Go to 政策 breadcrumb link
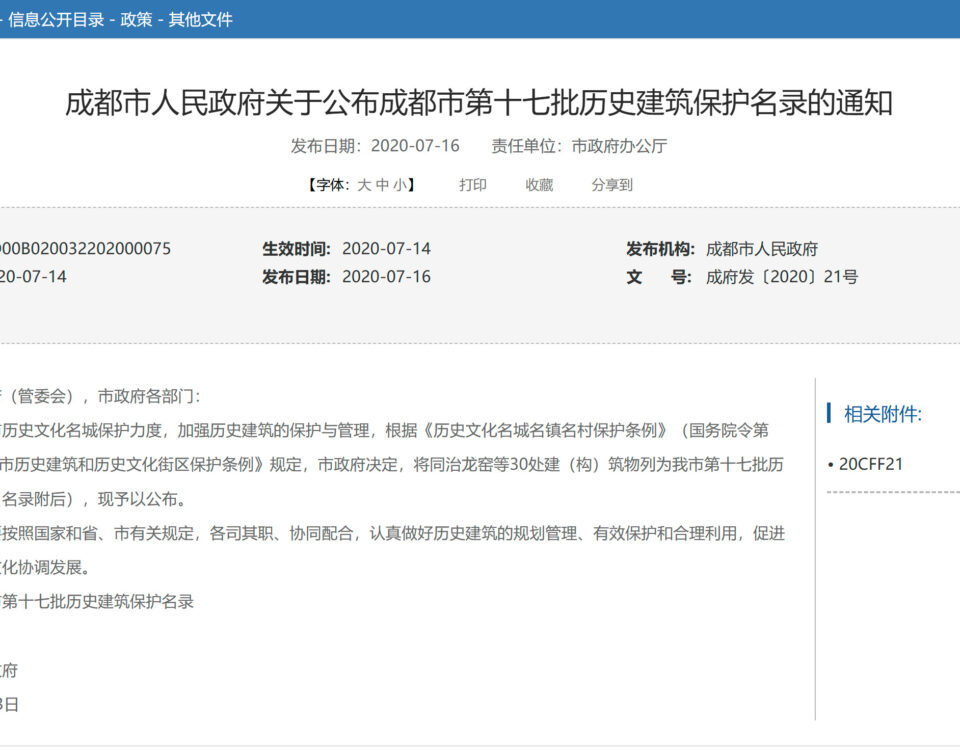The width and height of the screenshot is (960, 750). pos(137,20)
